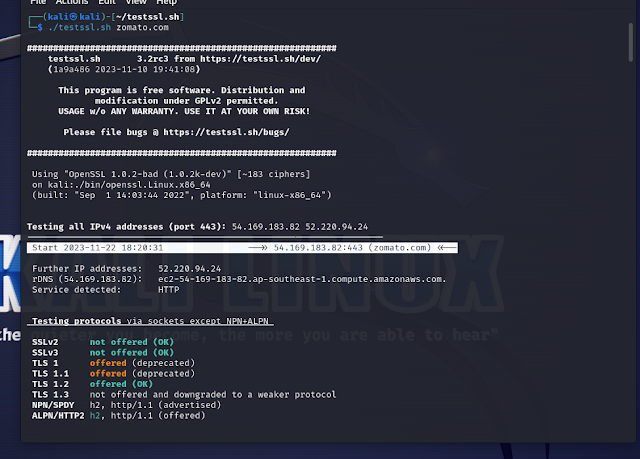This screenshot has height=459, width=640.
Task: Click 'kali㉿kali' prompt user label
Action: click(74, 17)
